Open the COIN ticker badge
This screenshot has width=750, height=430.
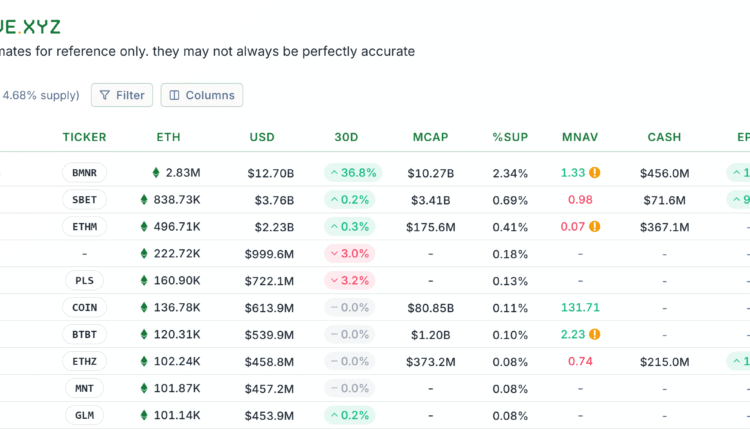(x=84, y=308)
